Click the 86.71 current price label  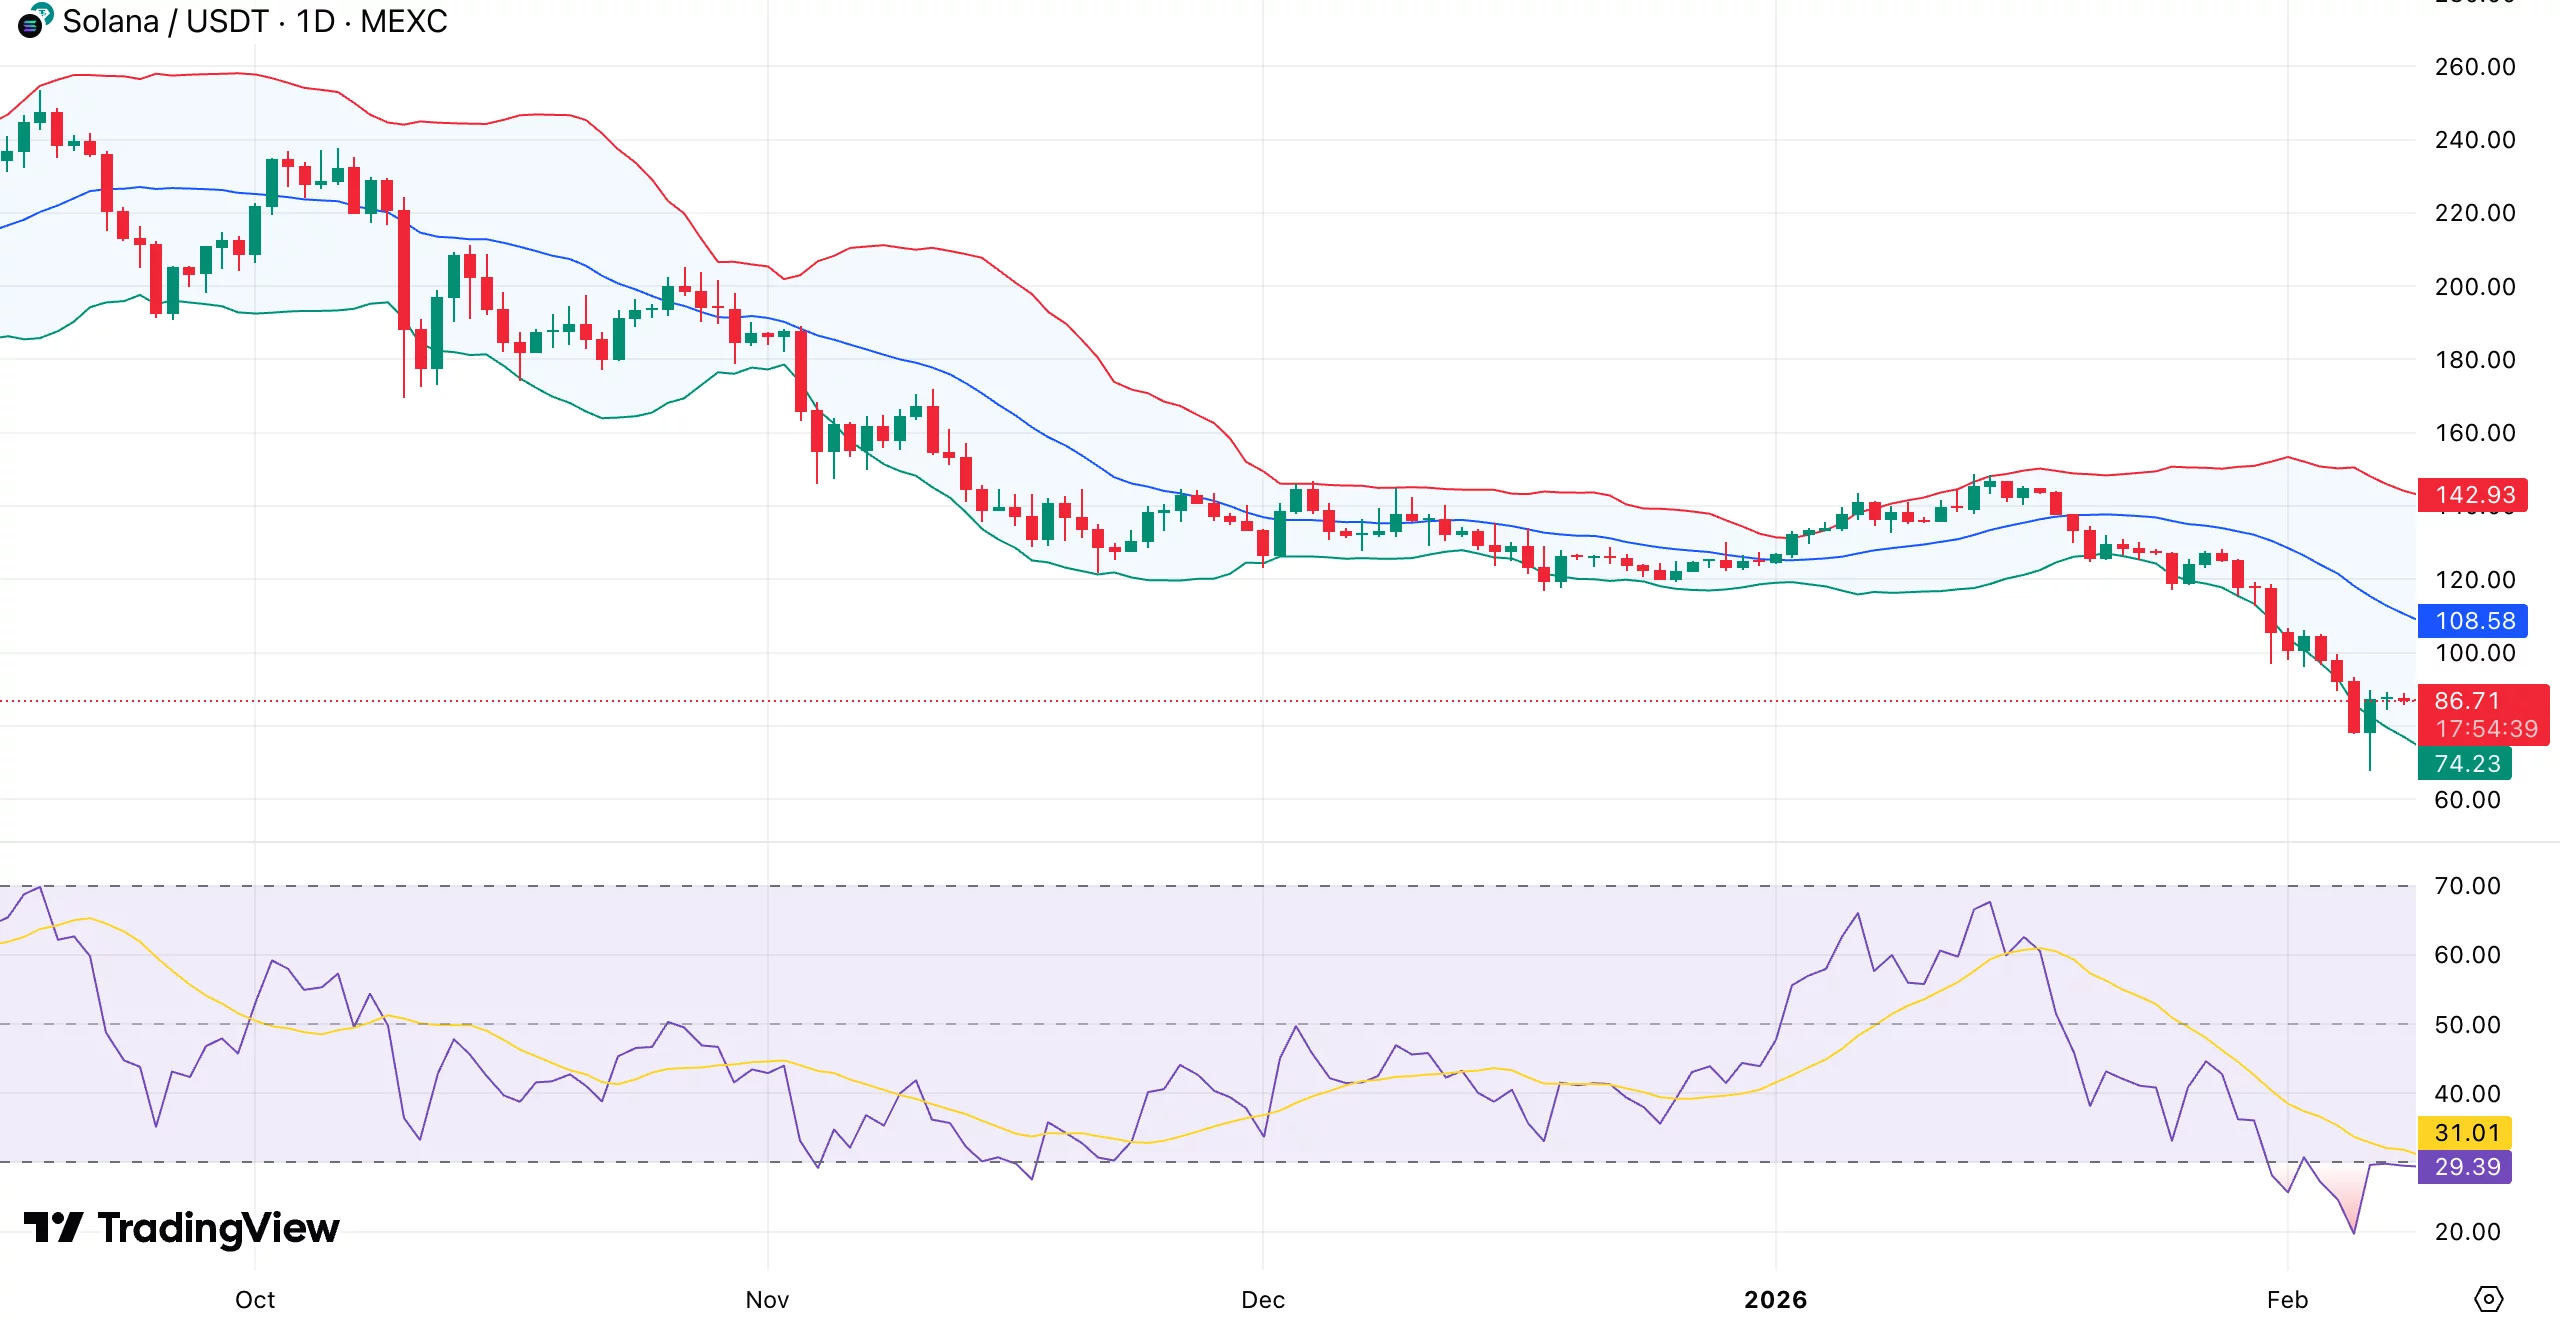point(2470,701)
